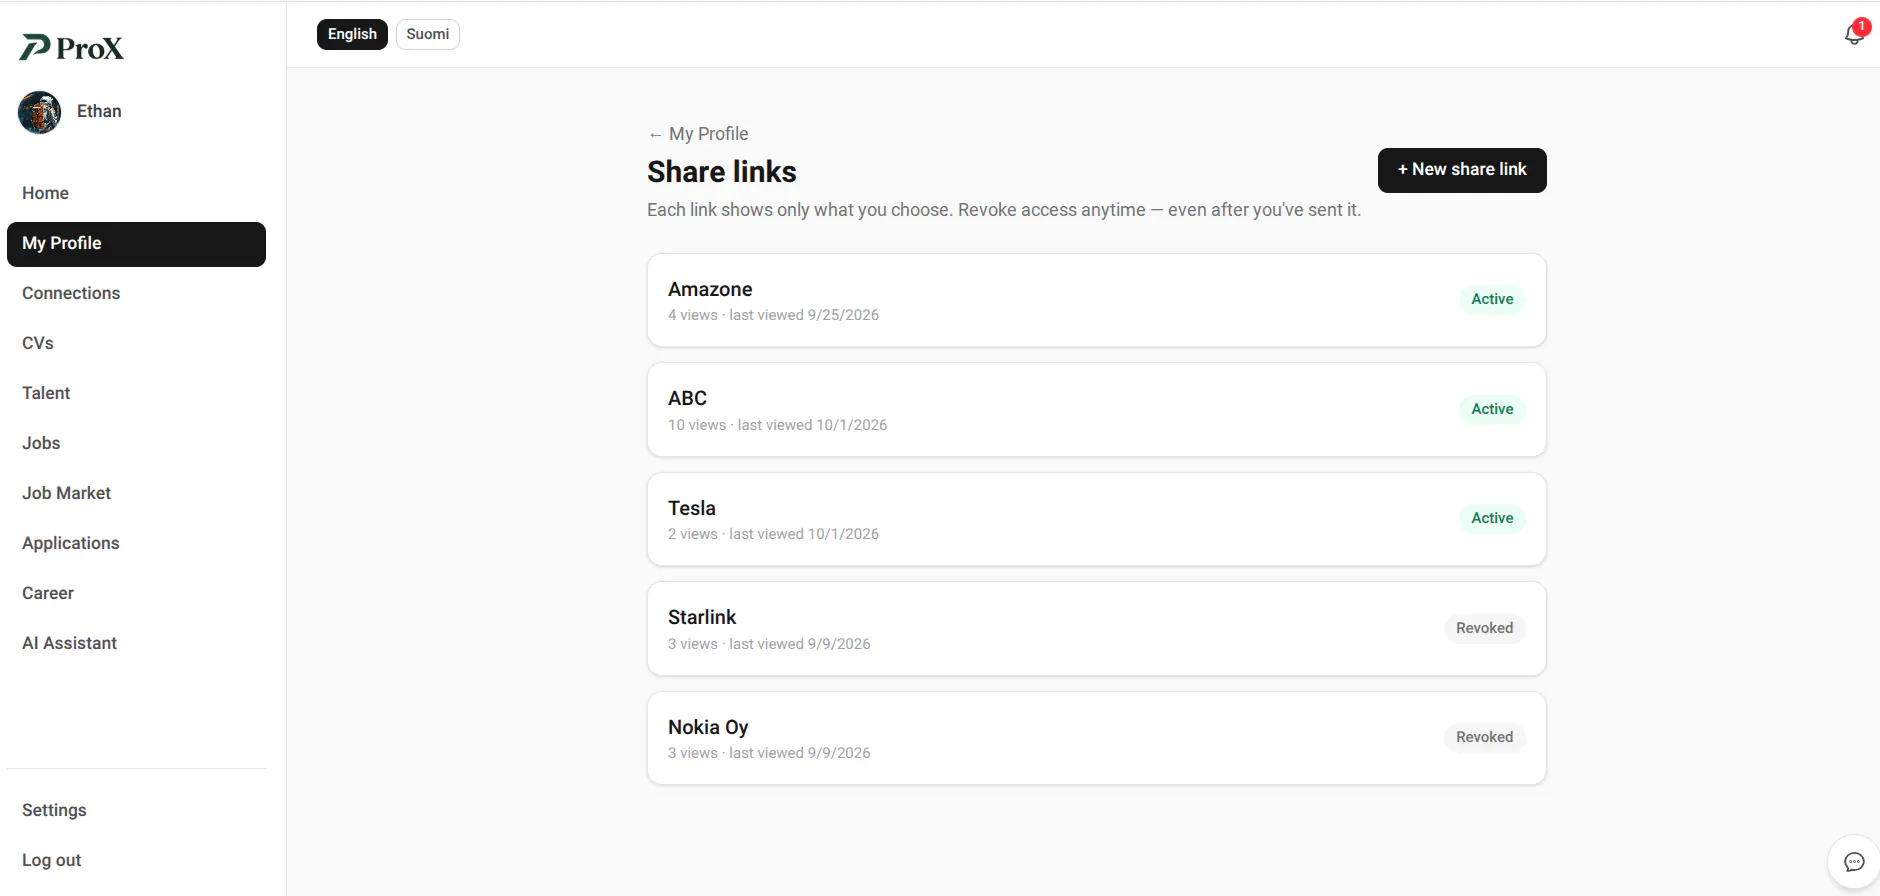Open the Nokia Oy share link
Image resolution: width=1880 pixels, height=896 pixels.
(1097, 738)
